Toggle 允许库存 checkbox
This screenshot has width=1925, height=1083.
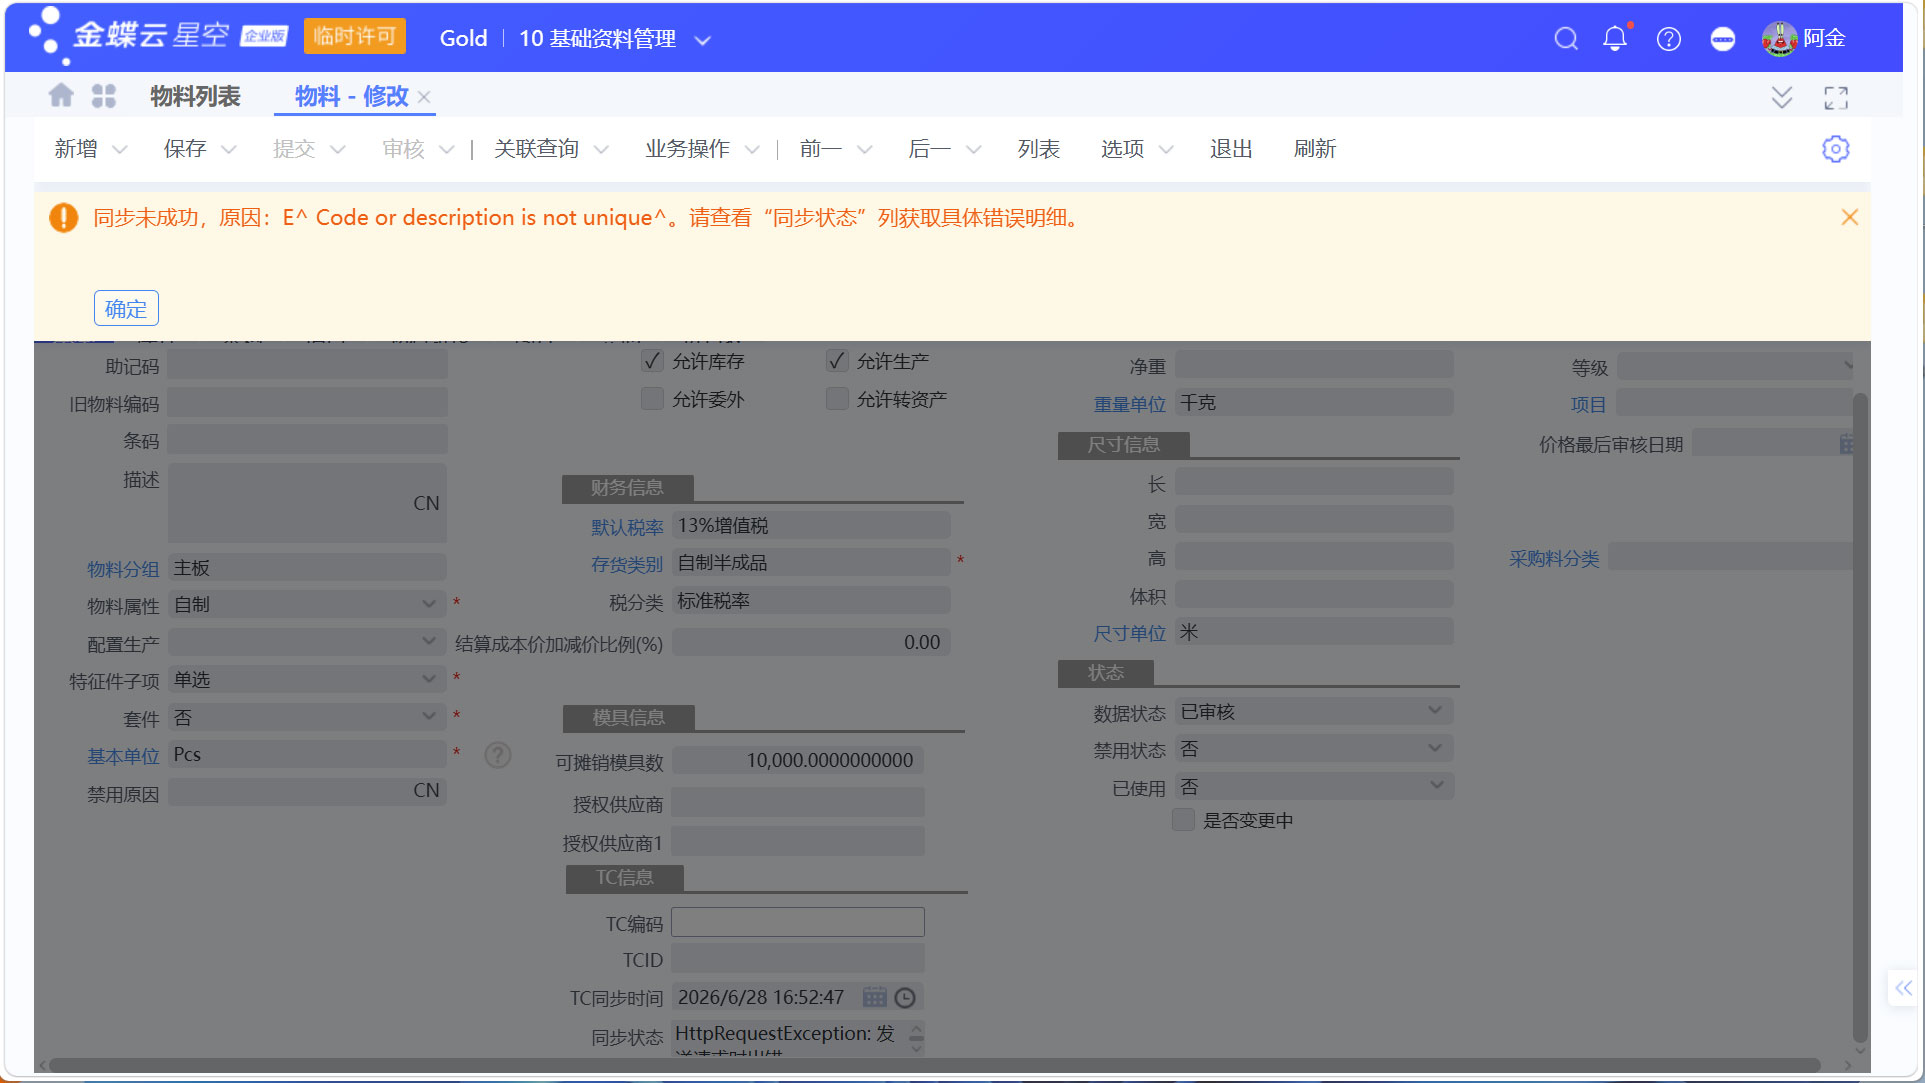pyautogui.click(x=652, y=361)
